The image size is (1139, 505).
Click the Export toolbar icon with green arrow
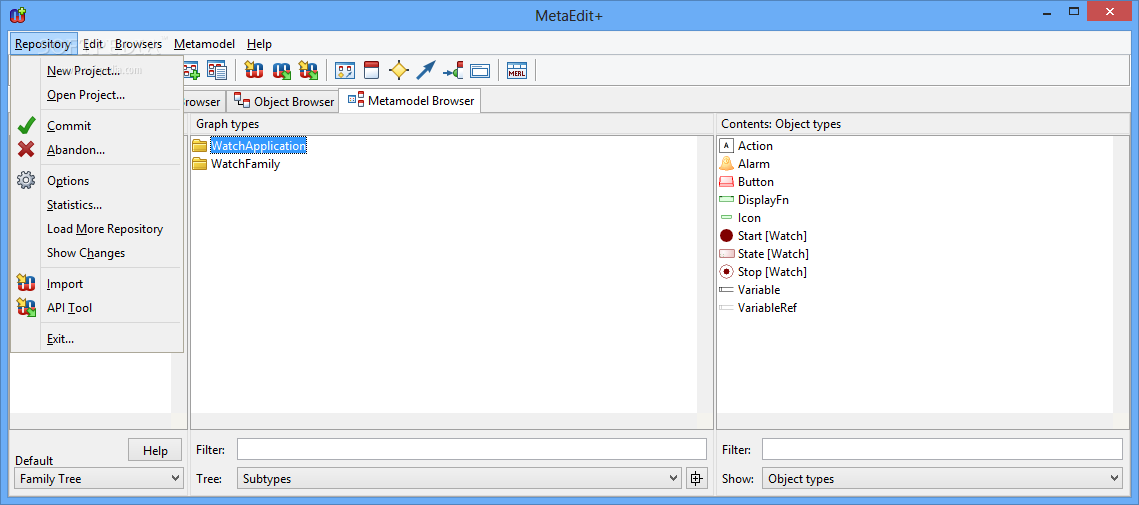point(281,70)
